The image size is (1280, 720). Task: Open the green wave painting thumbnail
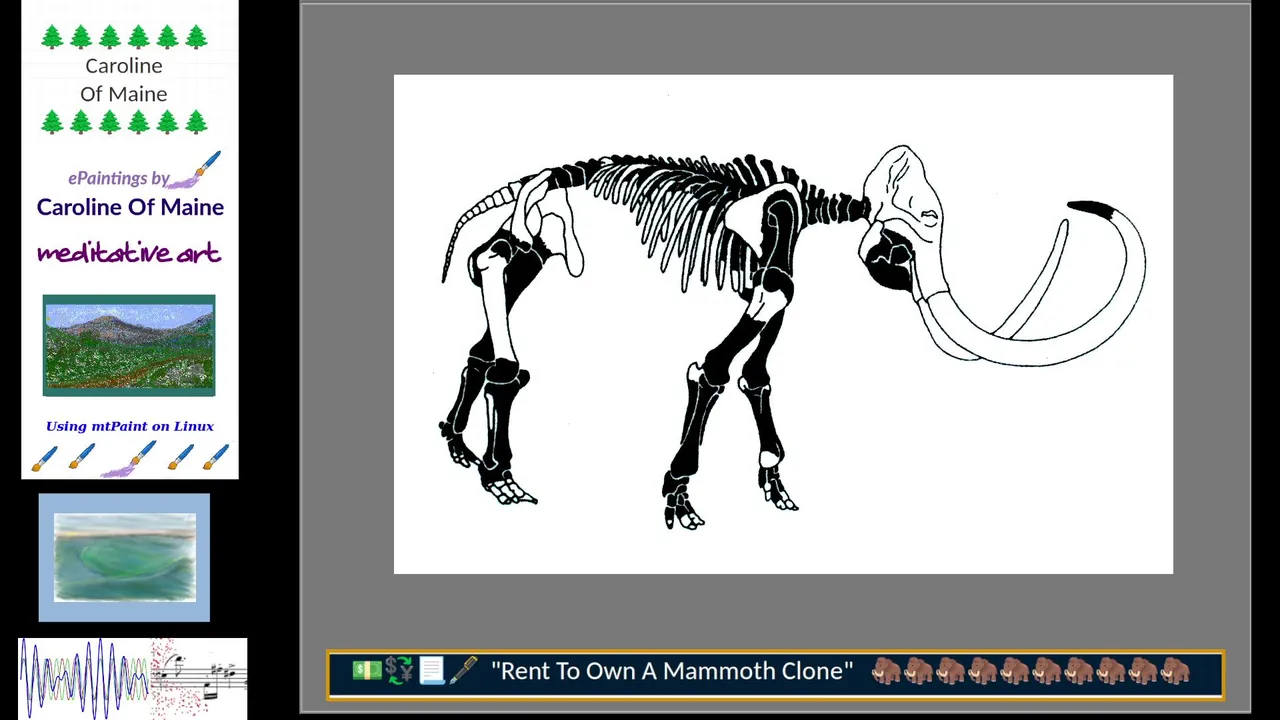125,557
